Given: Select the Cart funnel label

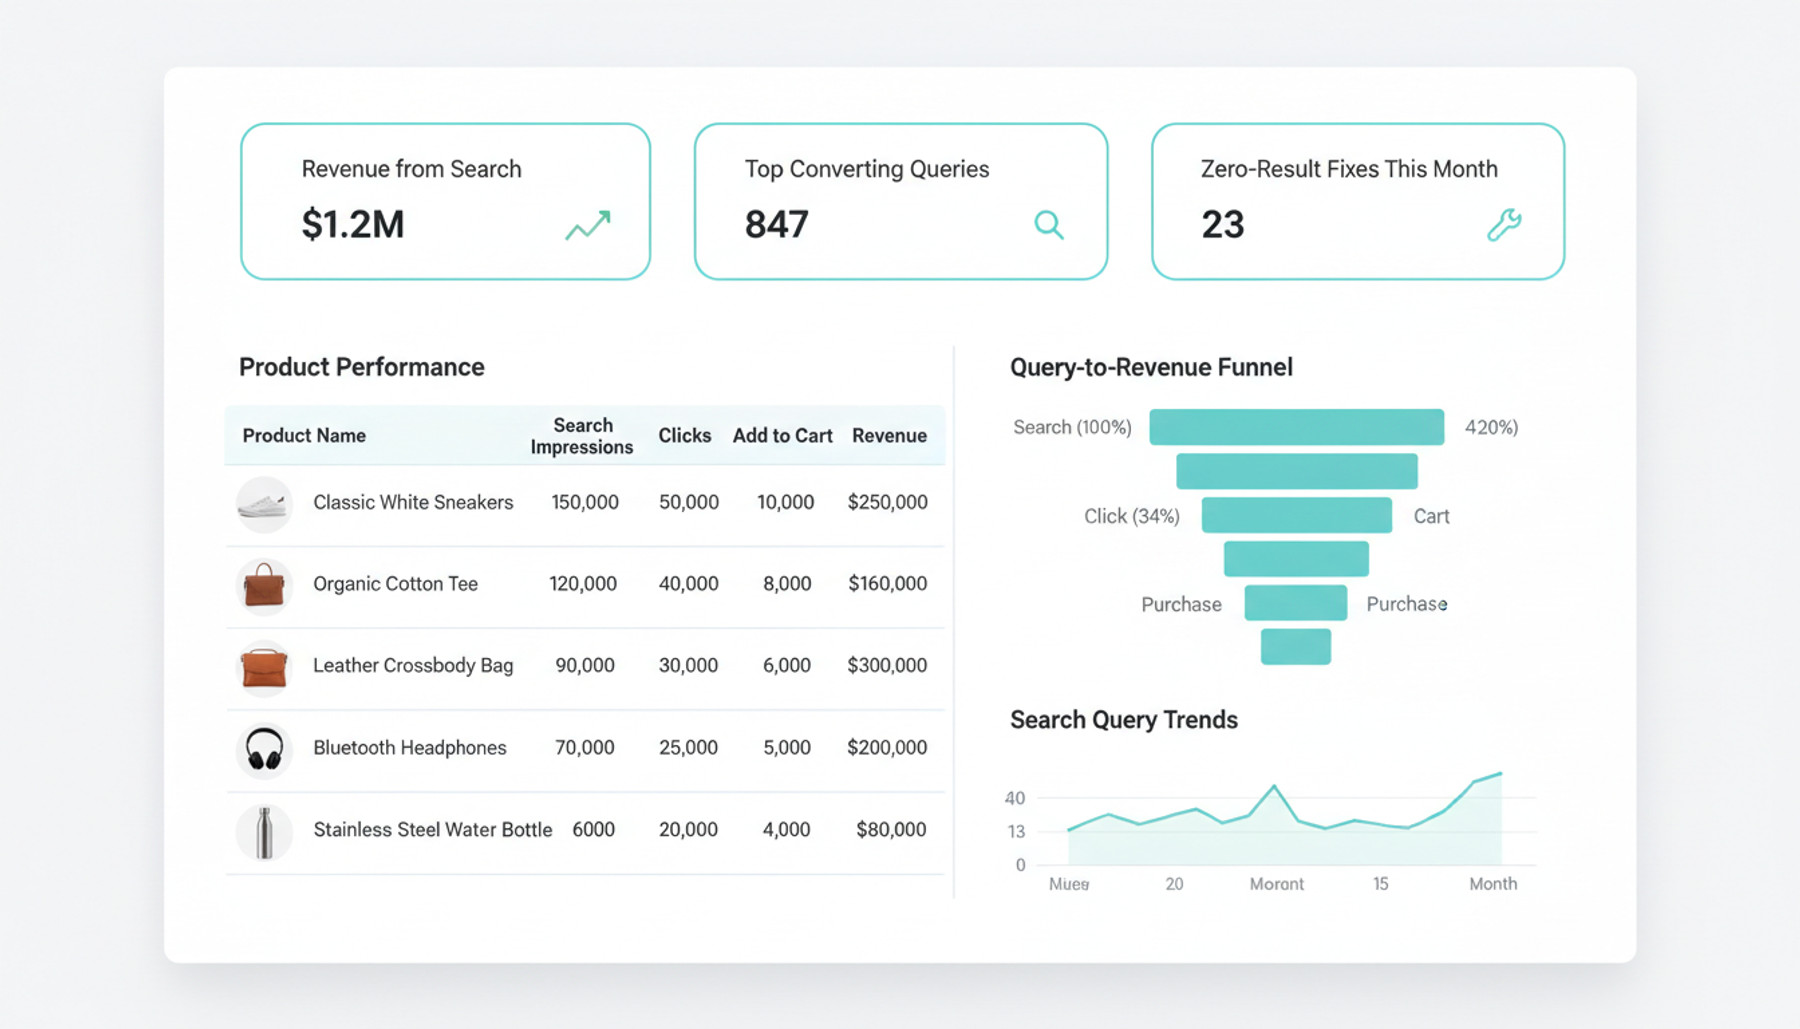Looking at the screenshot, I should [x=1431, y=516].
